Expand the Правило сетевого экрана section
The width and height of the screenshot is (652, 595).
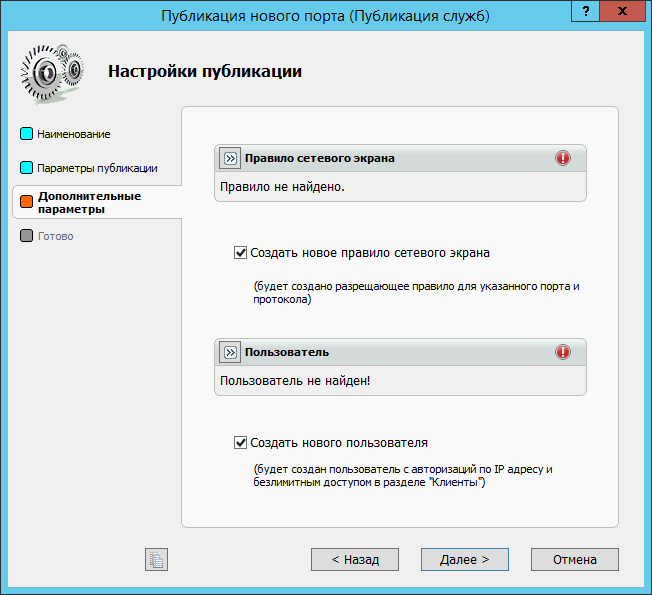pyautogui.click(x=230, y=158)
